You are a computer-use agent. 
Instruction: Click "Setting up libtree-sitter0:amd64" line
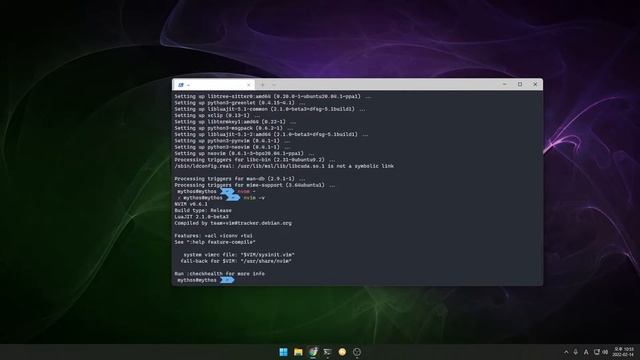(x=273, y=96)
